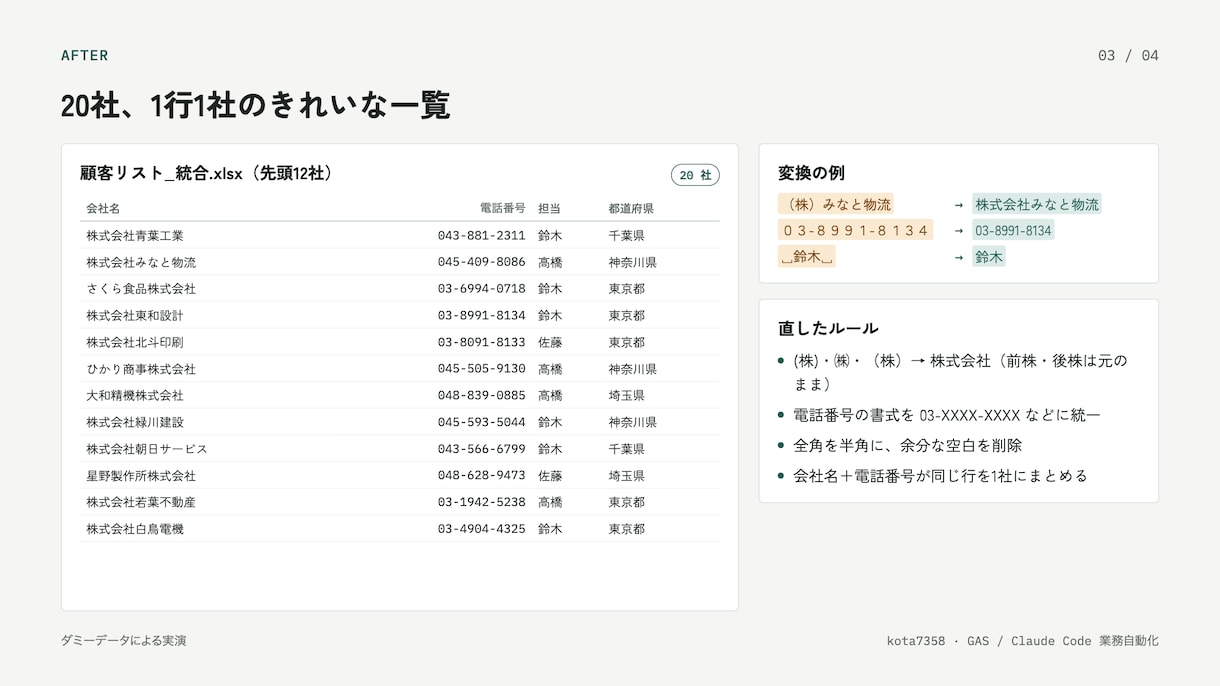The height and width of the screenshot is (686, 1220).
Task: Click phone number 048-839-0885
Action: point(481,396)
